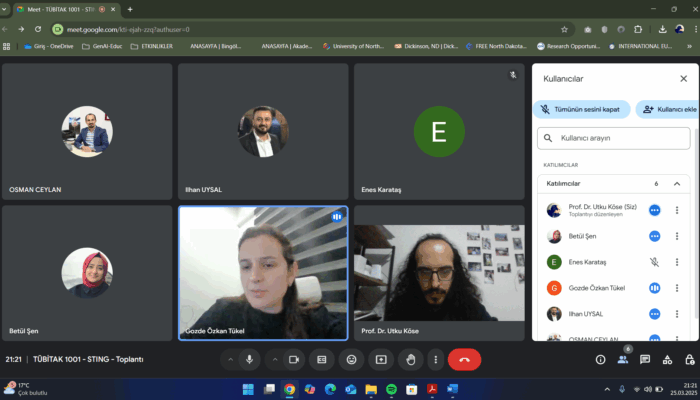Image resolution: width=700 pixels, height=400 pixels.
Task: Click the captions button in call toolbar
Action: (x=321, y=359)
